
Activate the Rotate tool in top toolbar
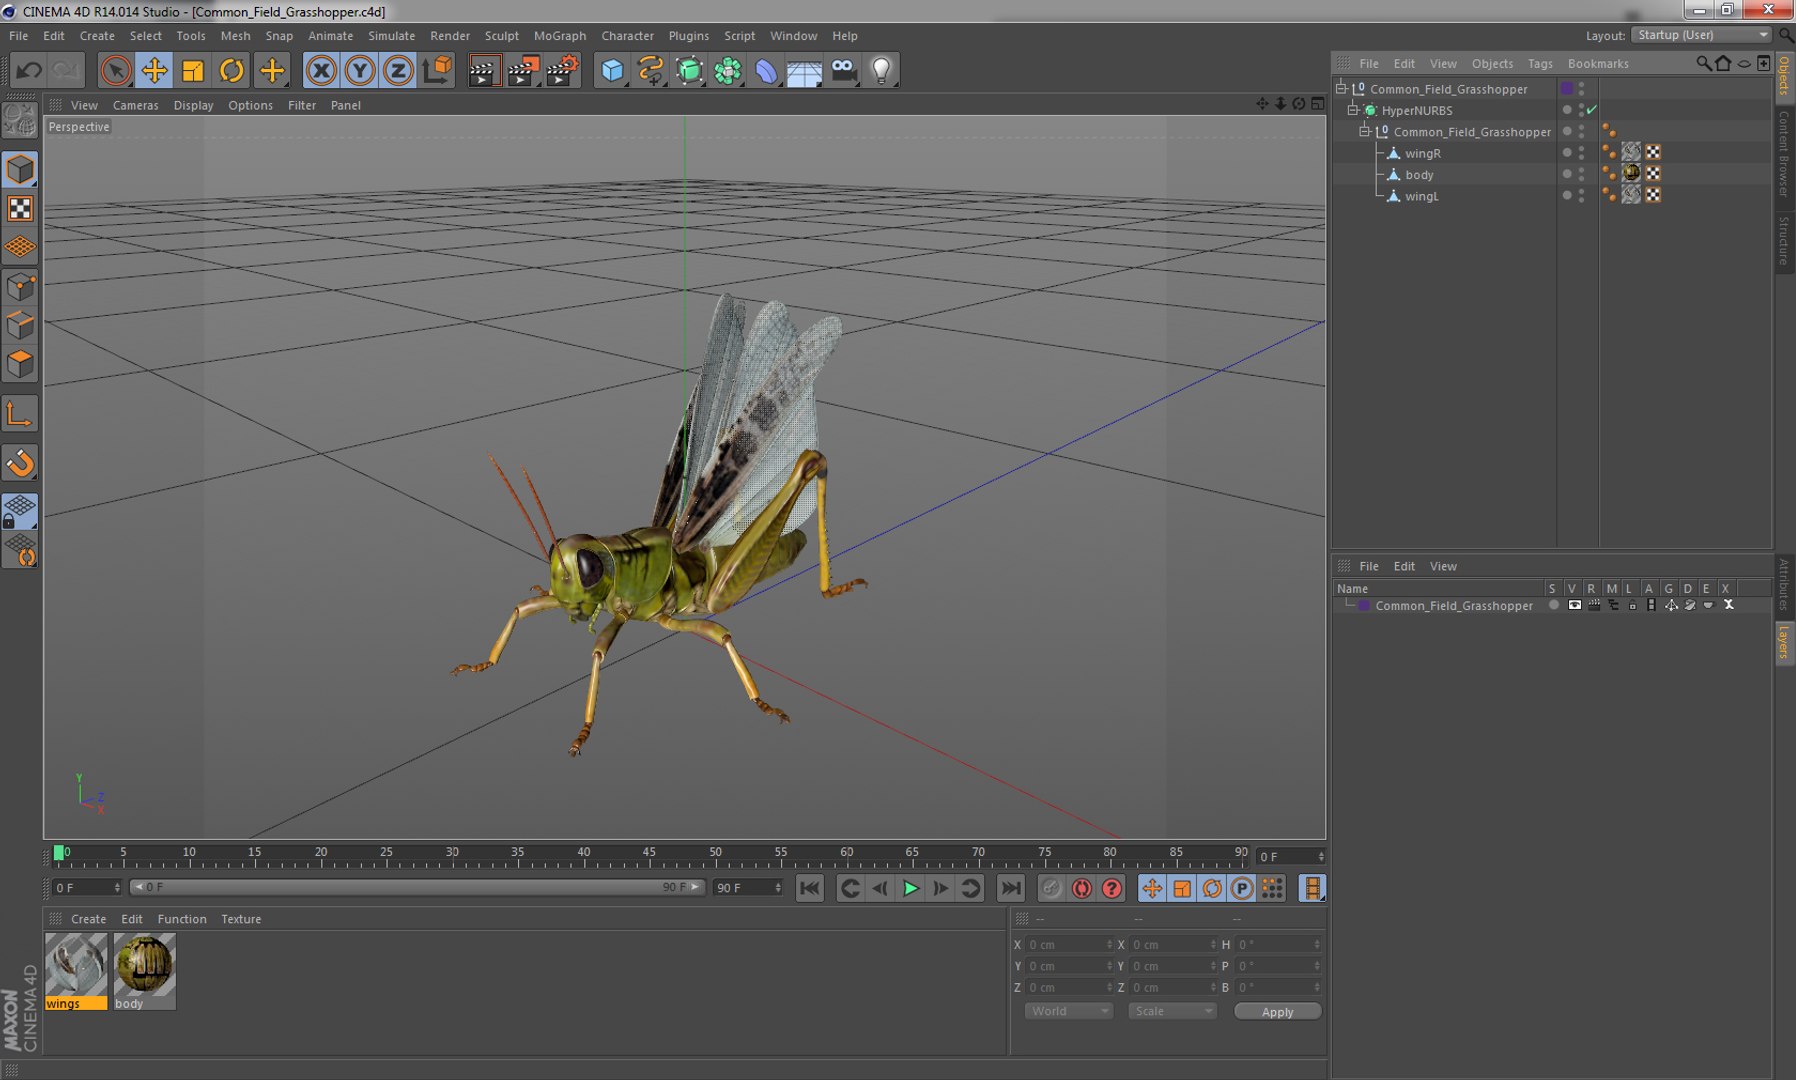(x=232, y=70)
